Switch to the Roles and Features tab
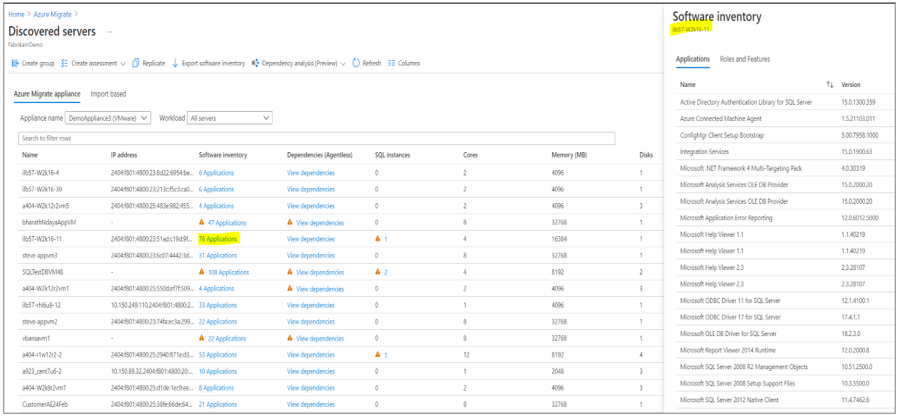Screen dimensions: 900x419 pyautogui.click(x=745, y=59)
